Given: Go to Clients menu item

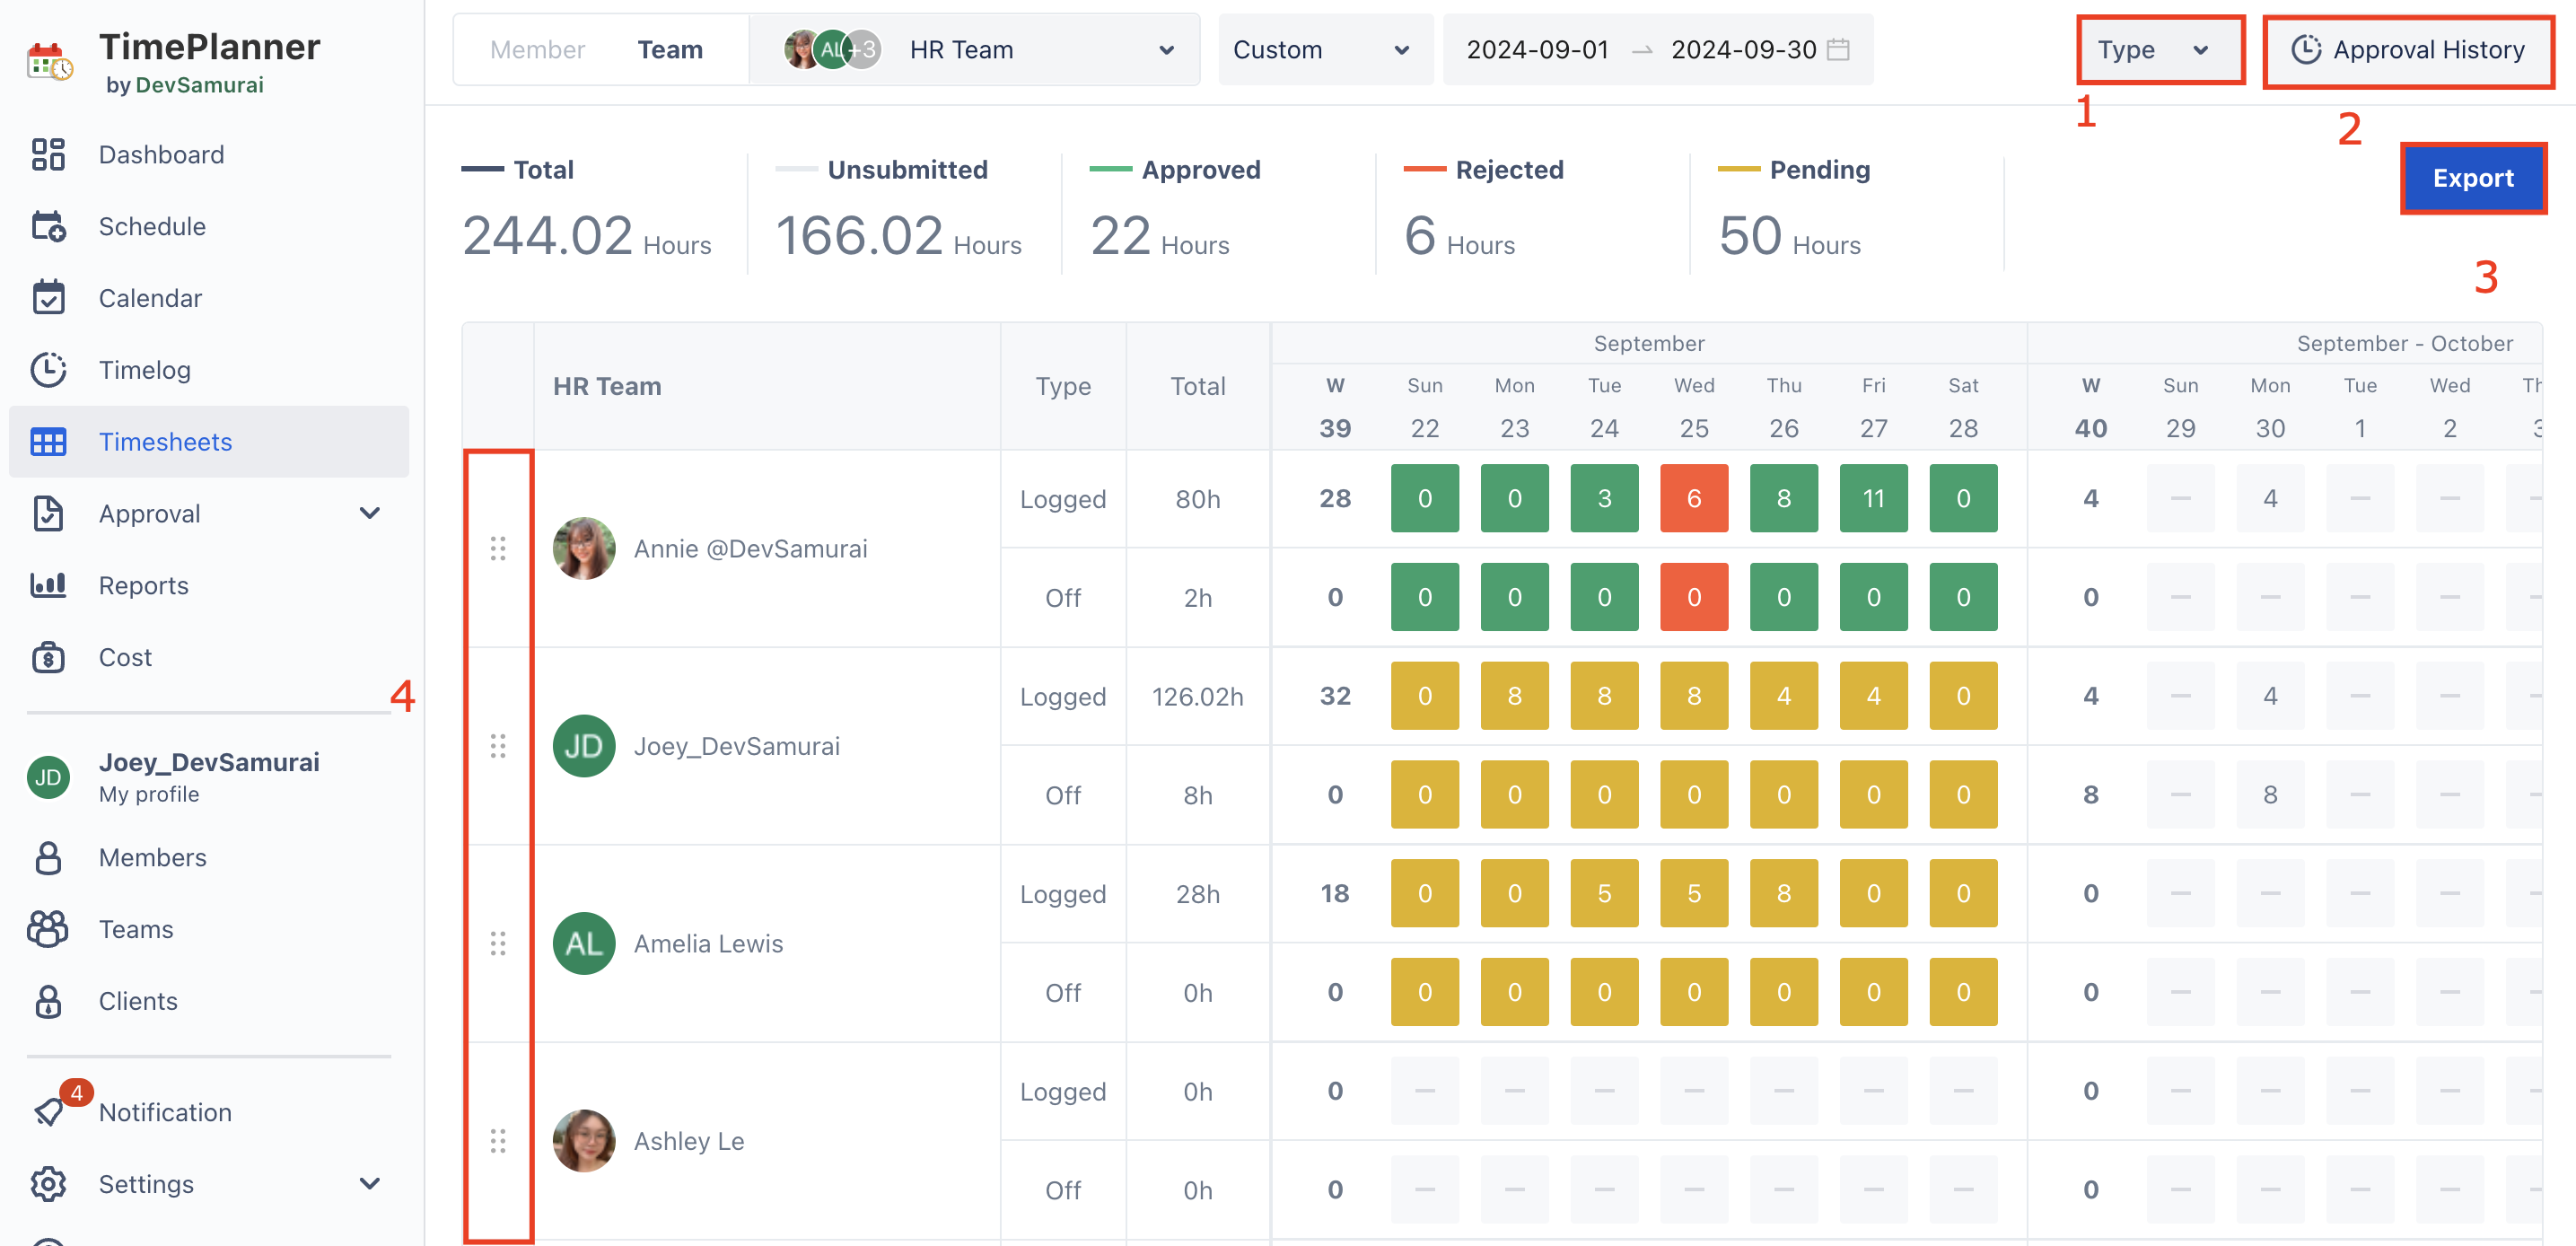Looking at the screenshot, I should [138, 1001].
